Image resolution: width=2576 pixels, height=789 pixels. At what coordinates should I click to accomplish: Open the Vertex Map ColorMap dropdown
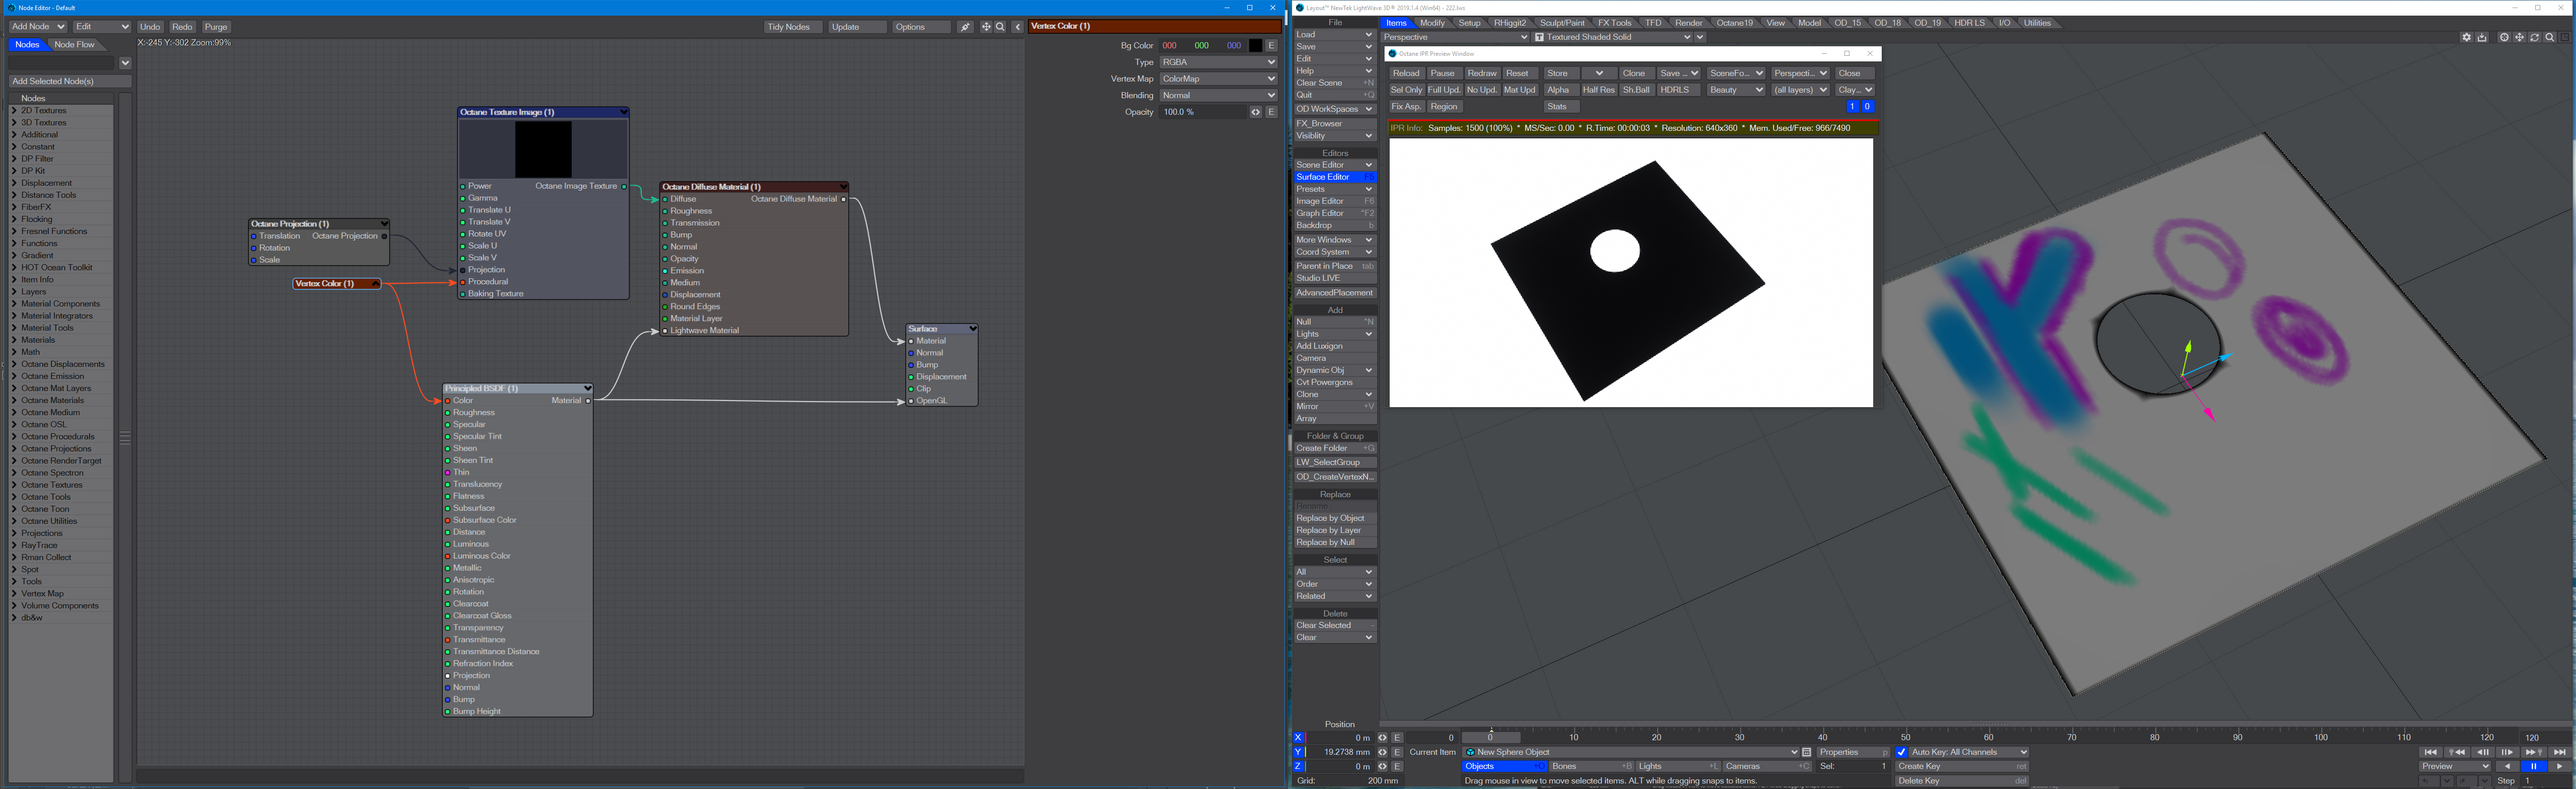tap(1217, 79)
